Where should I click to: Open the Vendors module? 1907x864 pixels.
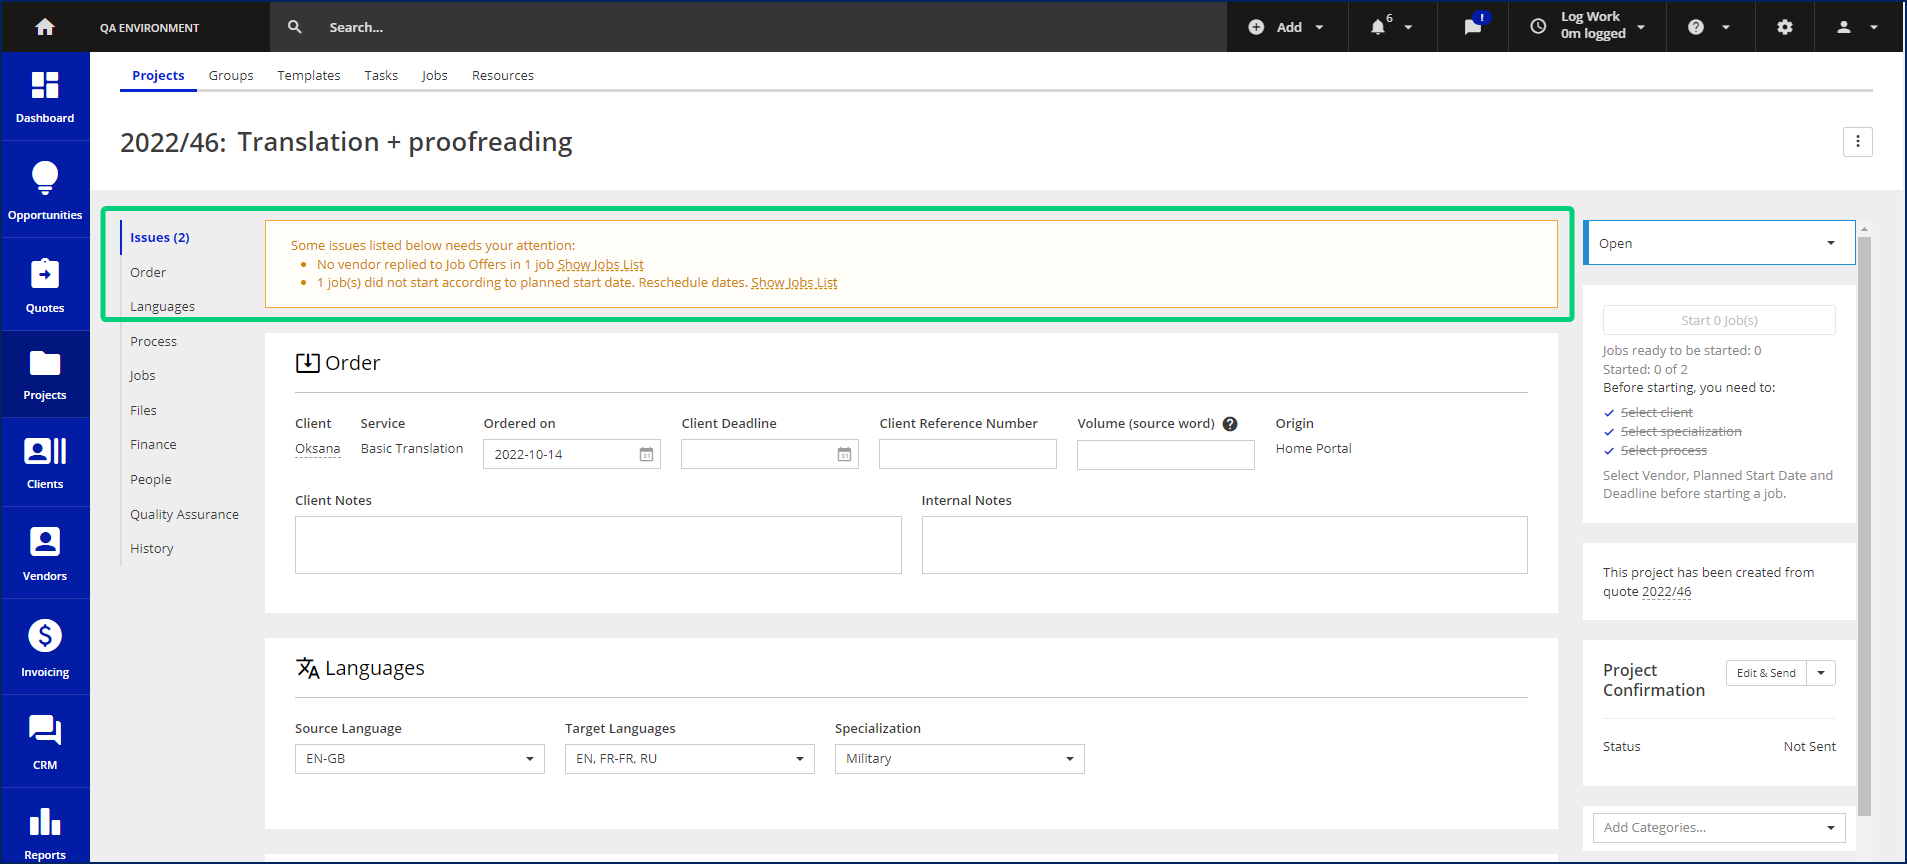pyautogui.click(x=45, y=553)
